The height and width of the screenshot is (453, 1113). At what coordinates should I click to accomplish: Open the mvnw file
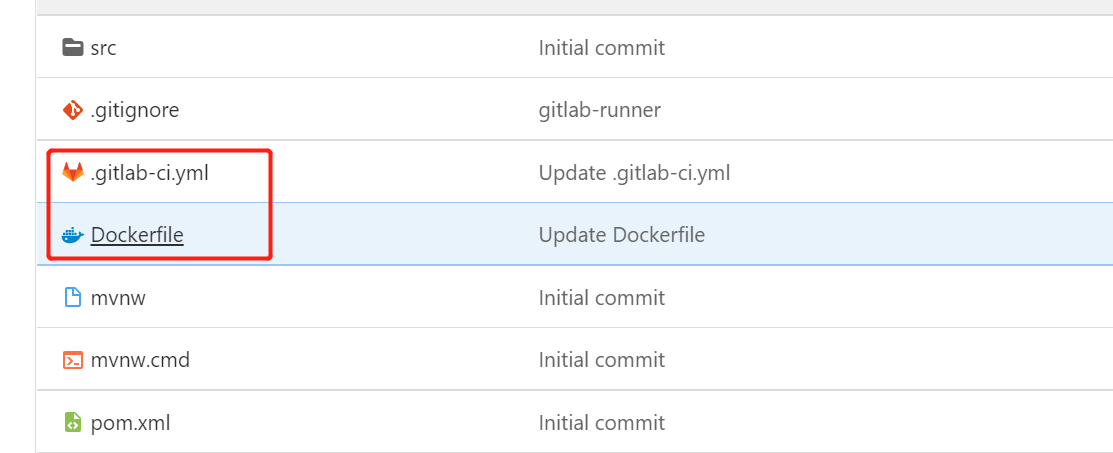pos(118,298)
